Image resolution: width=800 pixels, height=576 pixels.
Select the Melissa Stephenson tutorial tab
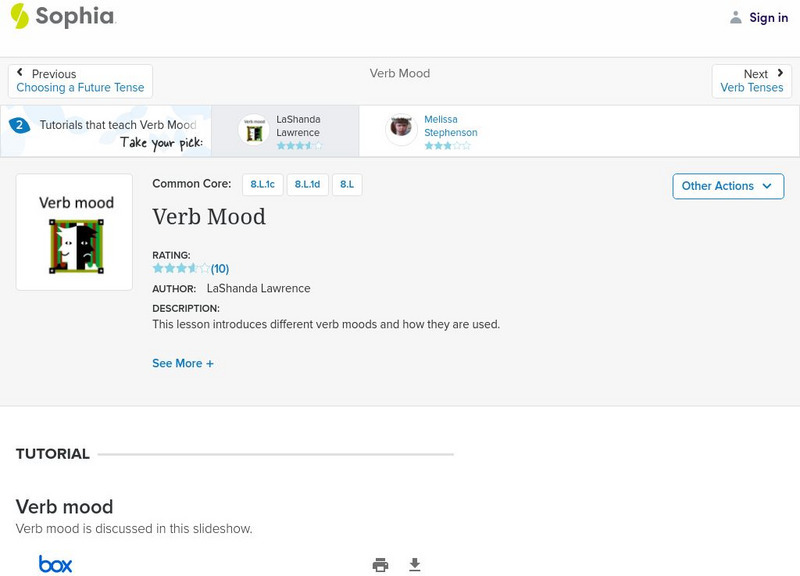pyautogui.click(x=450, y=131)
